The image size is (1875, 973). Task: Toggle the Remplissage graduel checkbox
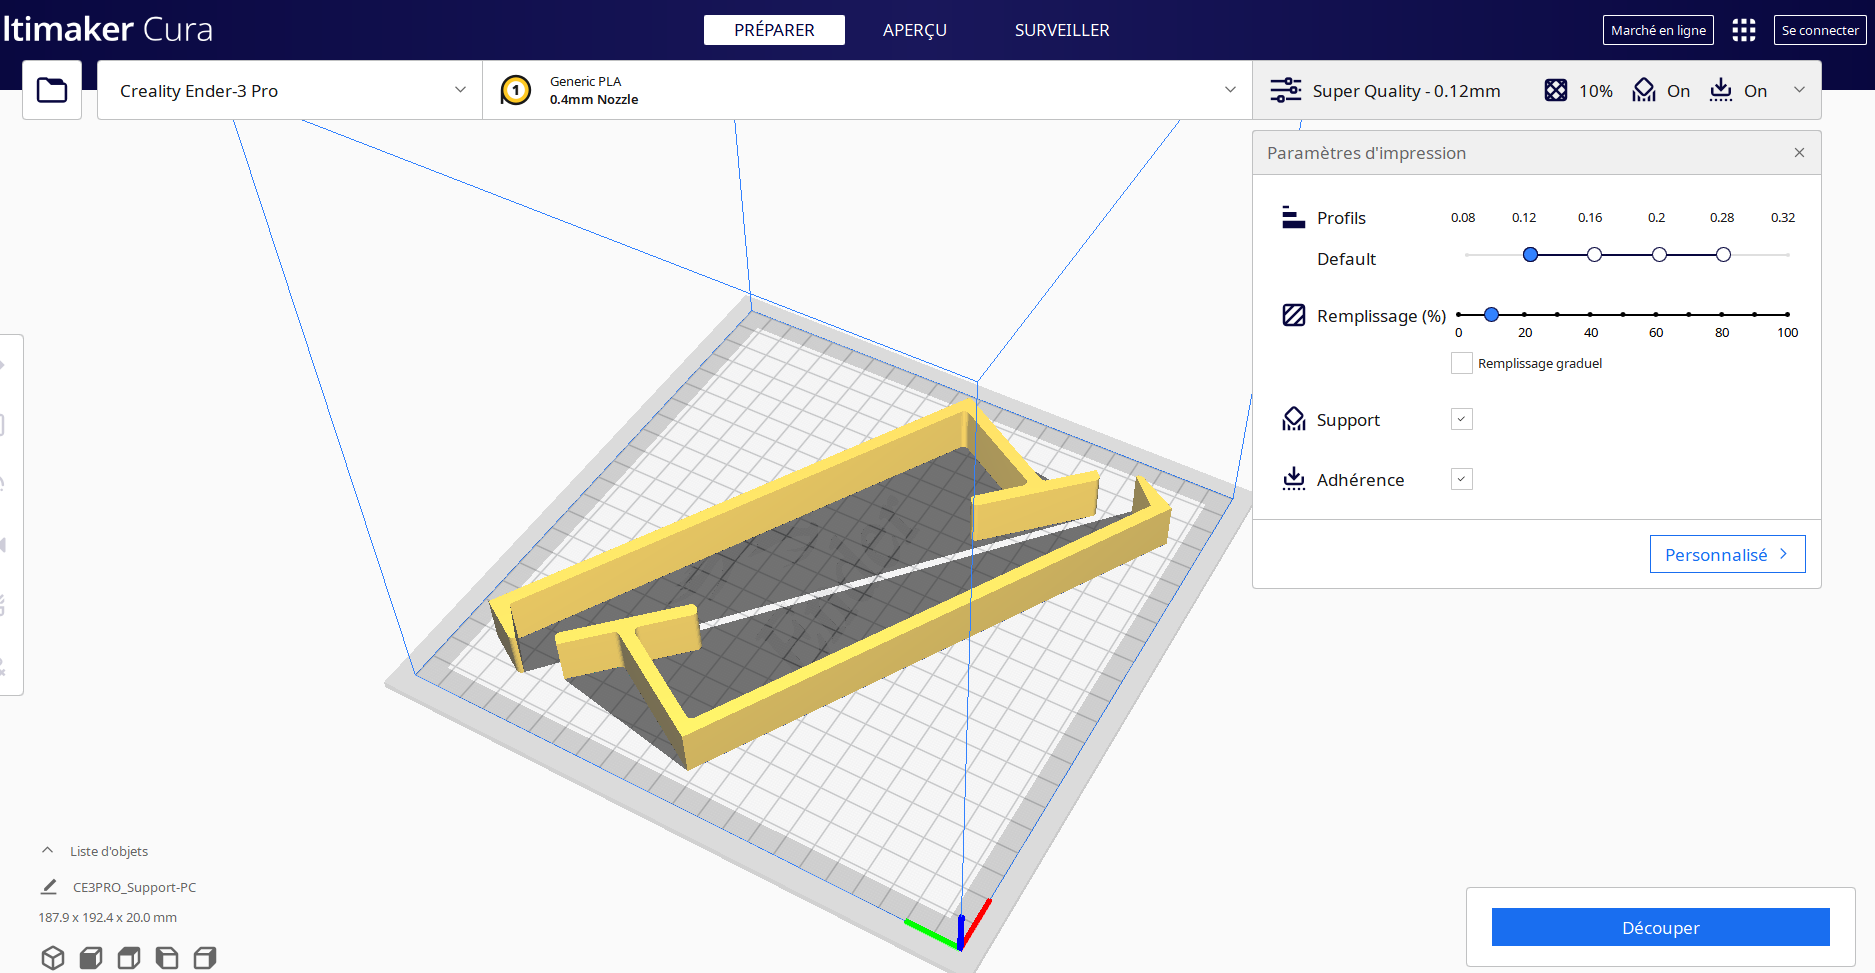1462,363
